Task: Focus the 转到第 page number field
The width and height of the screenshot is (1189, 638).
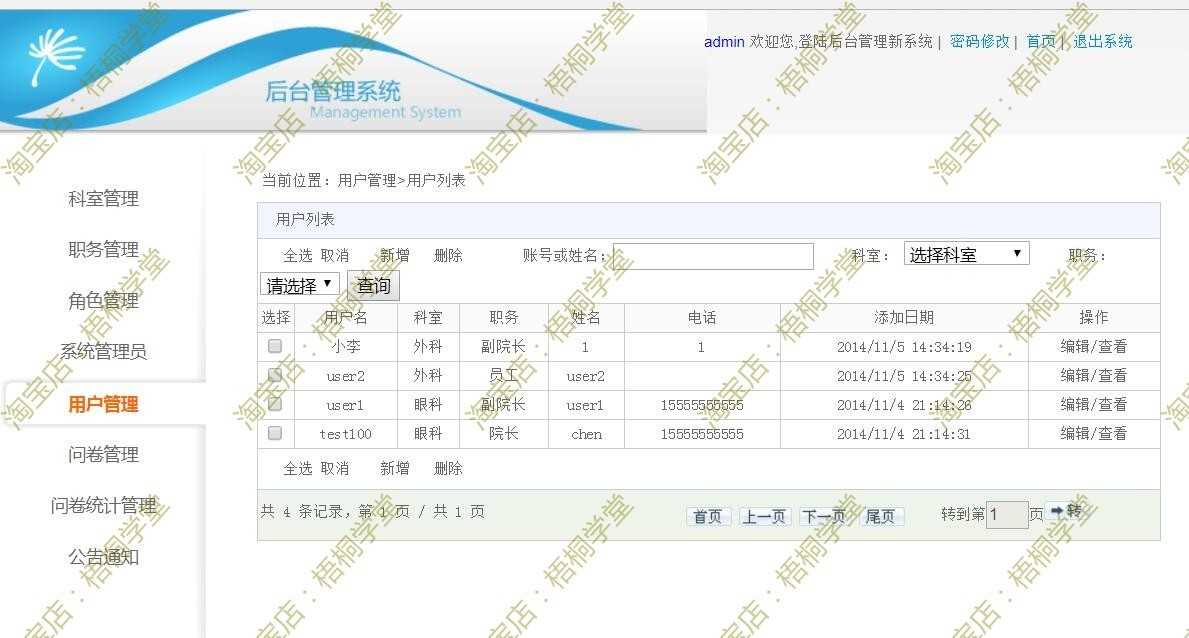Action: [1007, 514]
